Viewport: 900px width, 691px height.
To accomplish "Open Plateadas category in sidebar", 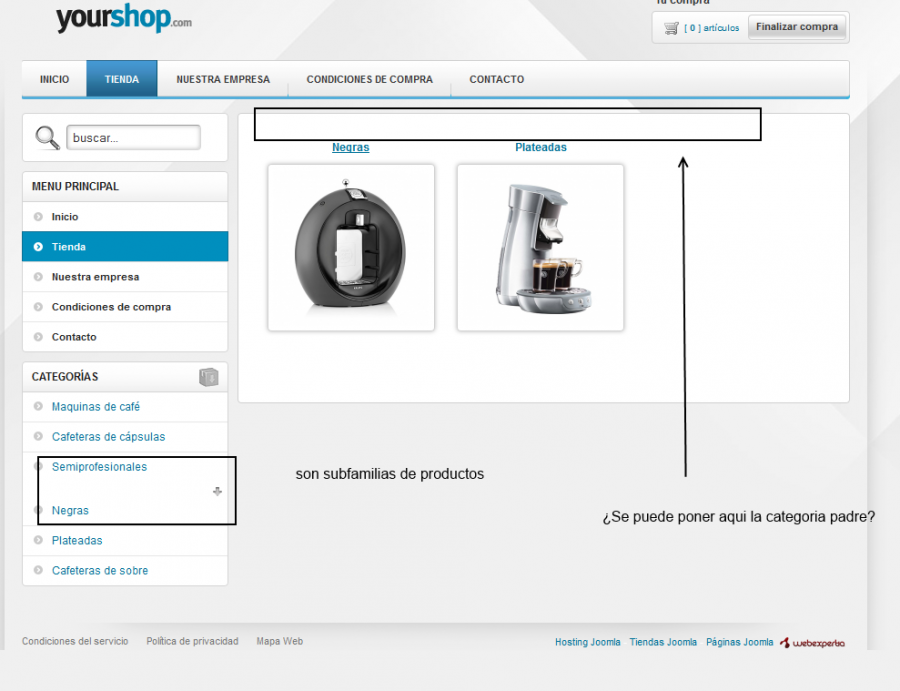I will tap(77, 541).
